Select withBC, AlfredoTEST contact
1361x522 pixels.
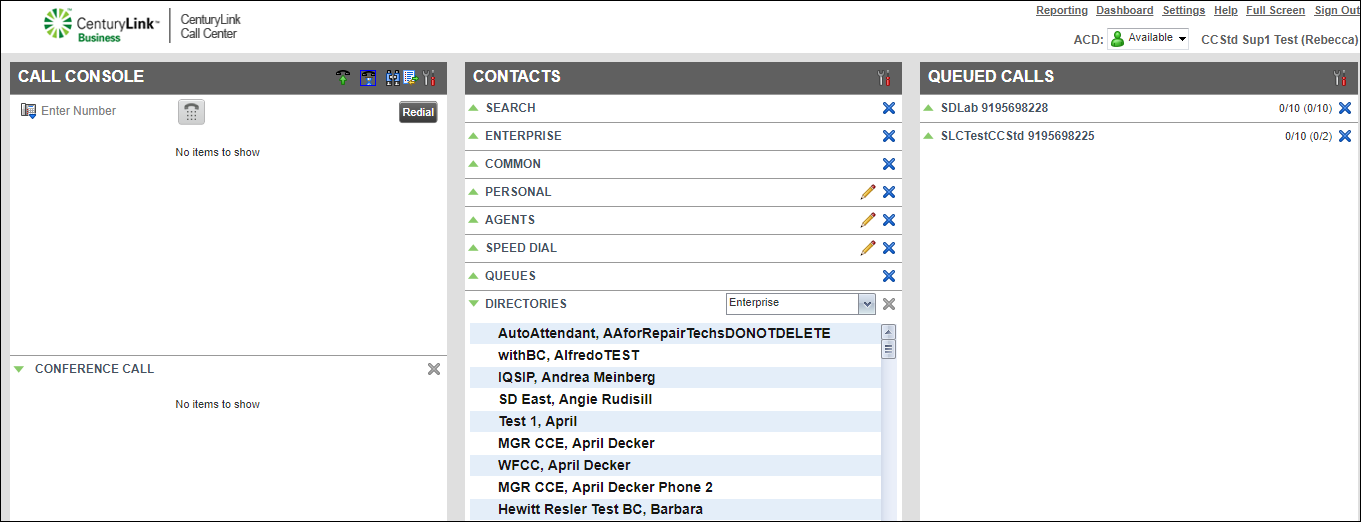coord(675,355)
